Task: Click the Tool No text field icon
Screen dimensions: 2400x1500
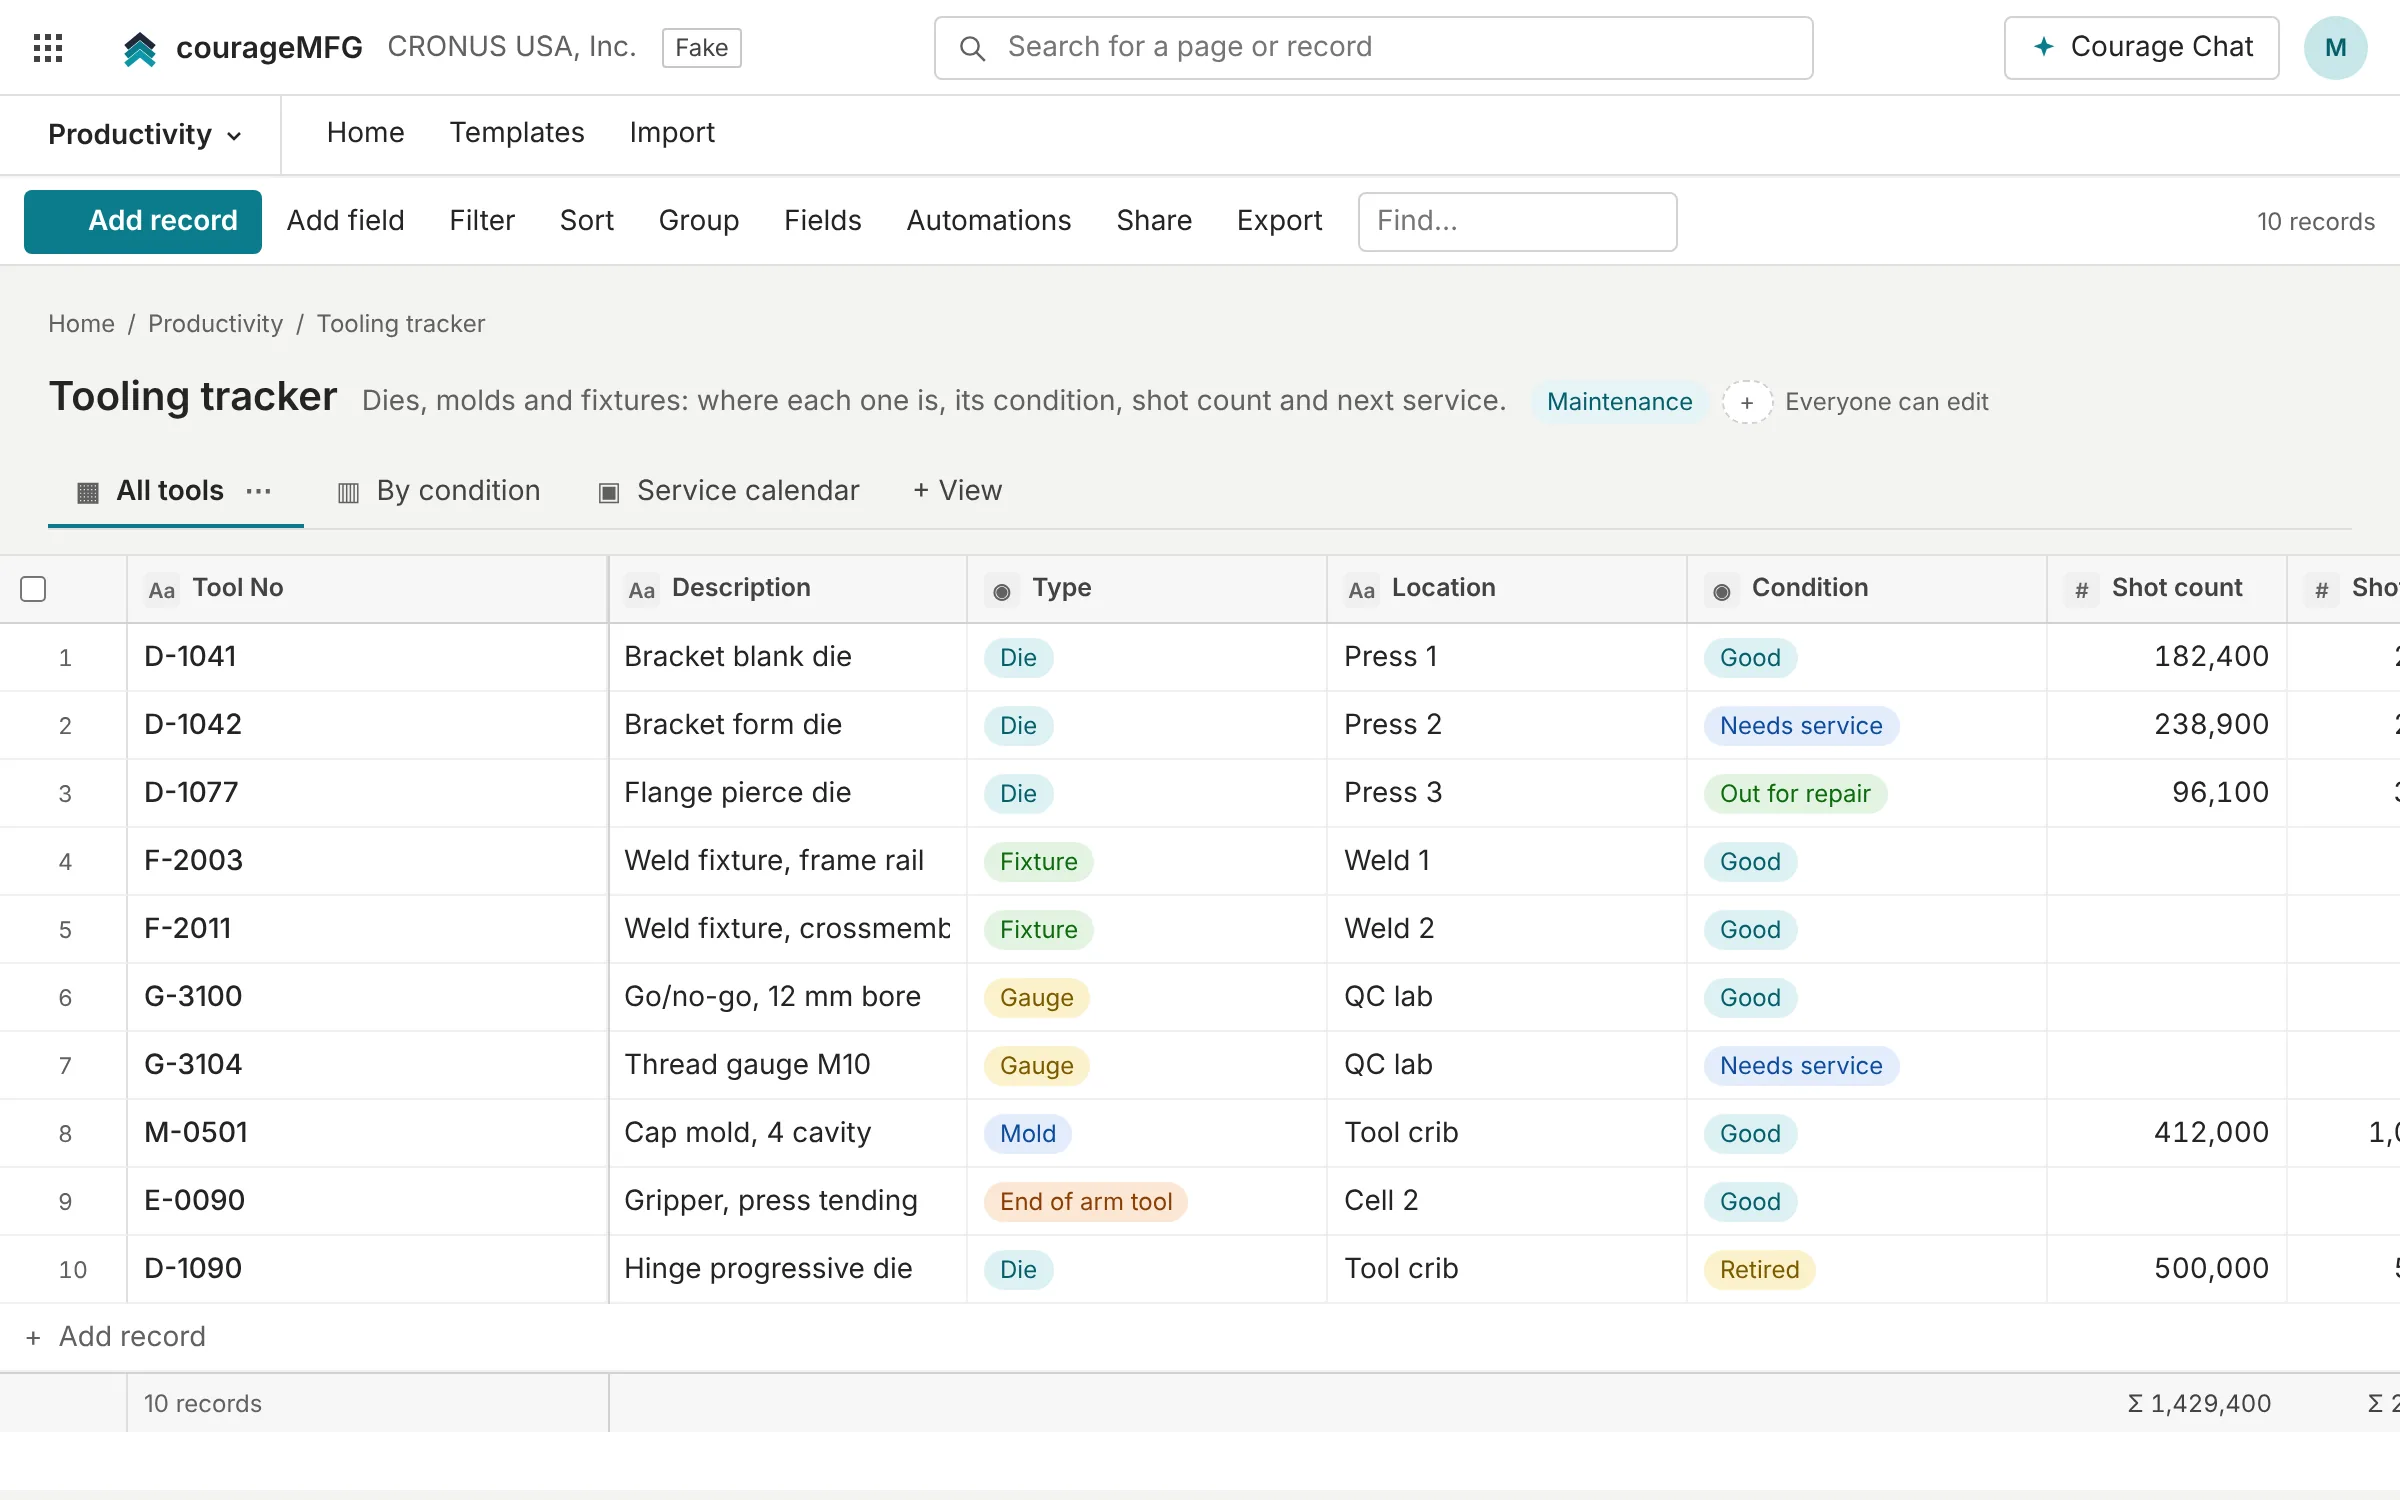Action: 161,590
